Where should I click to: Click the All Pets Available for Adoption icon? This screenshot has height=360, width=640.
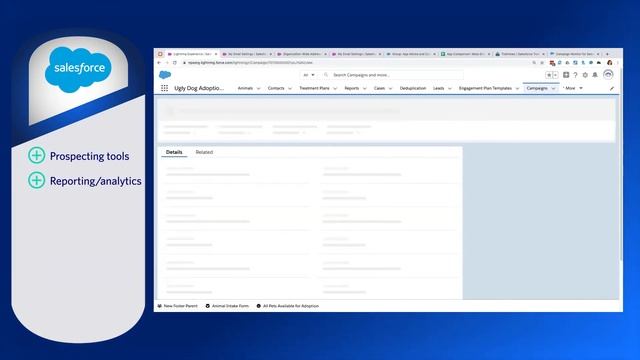[x=258, y=306]
